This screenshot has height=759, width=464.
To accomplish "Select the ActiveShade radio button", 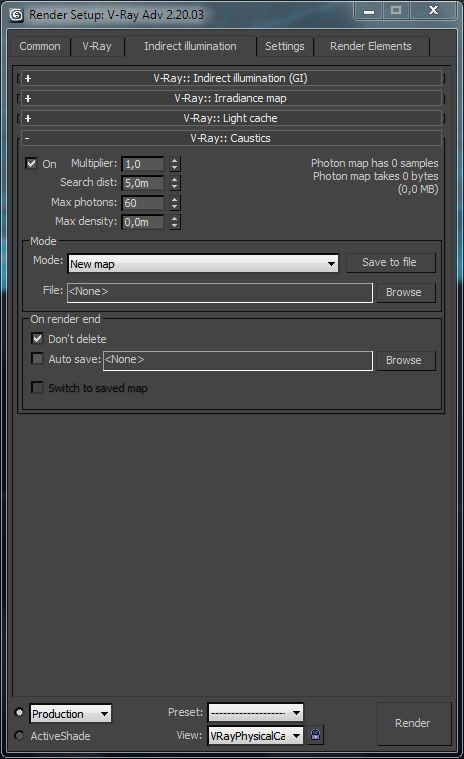I will pyautogui.click(x=19, y=735).
